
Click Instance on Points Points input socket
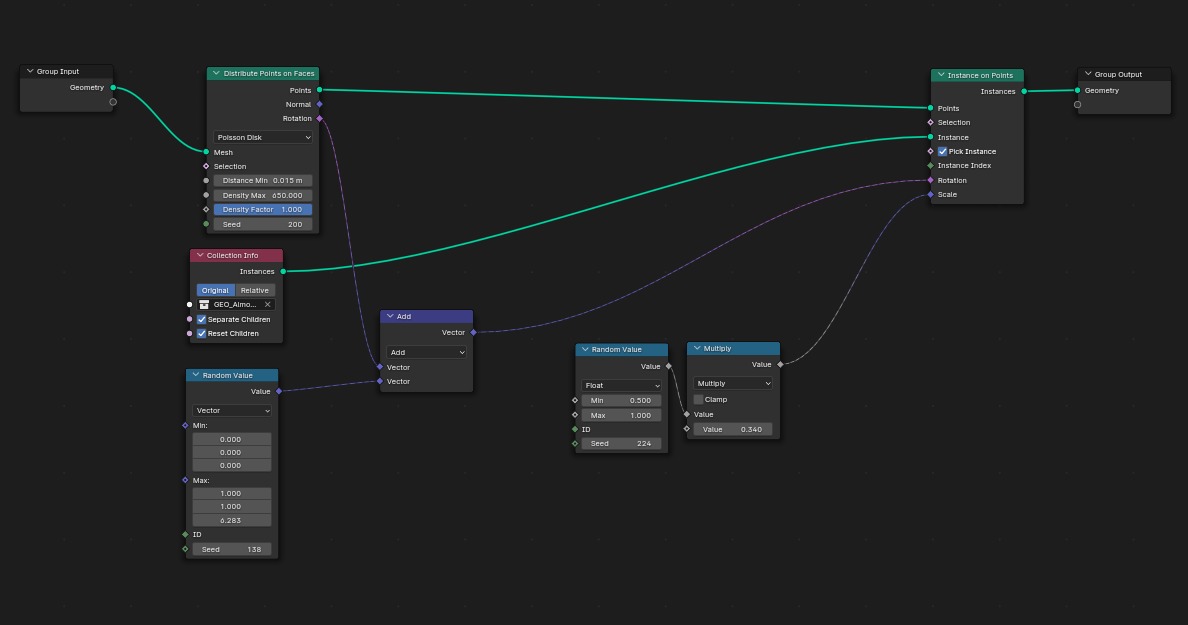click(x=930, y=108)
